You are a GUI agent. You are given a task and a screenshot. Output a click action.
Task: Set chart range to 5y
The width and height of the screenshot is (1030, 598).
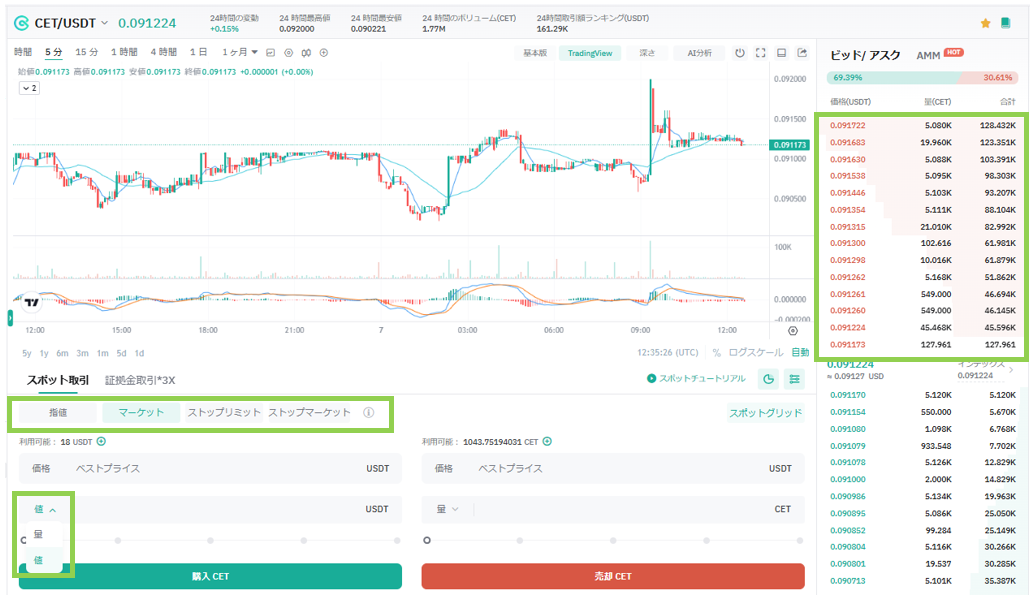click(x=26, y=353)
